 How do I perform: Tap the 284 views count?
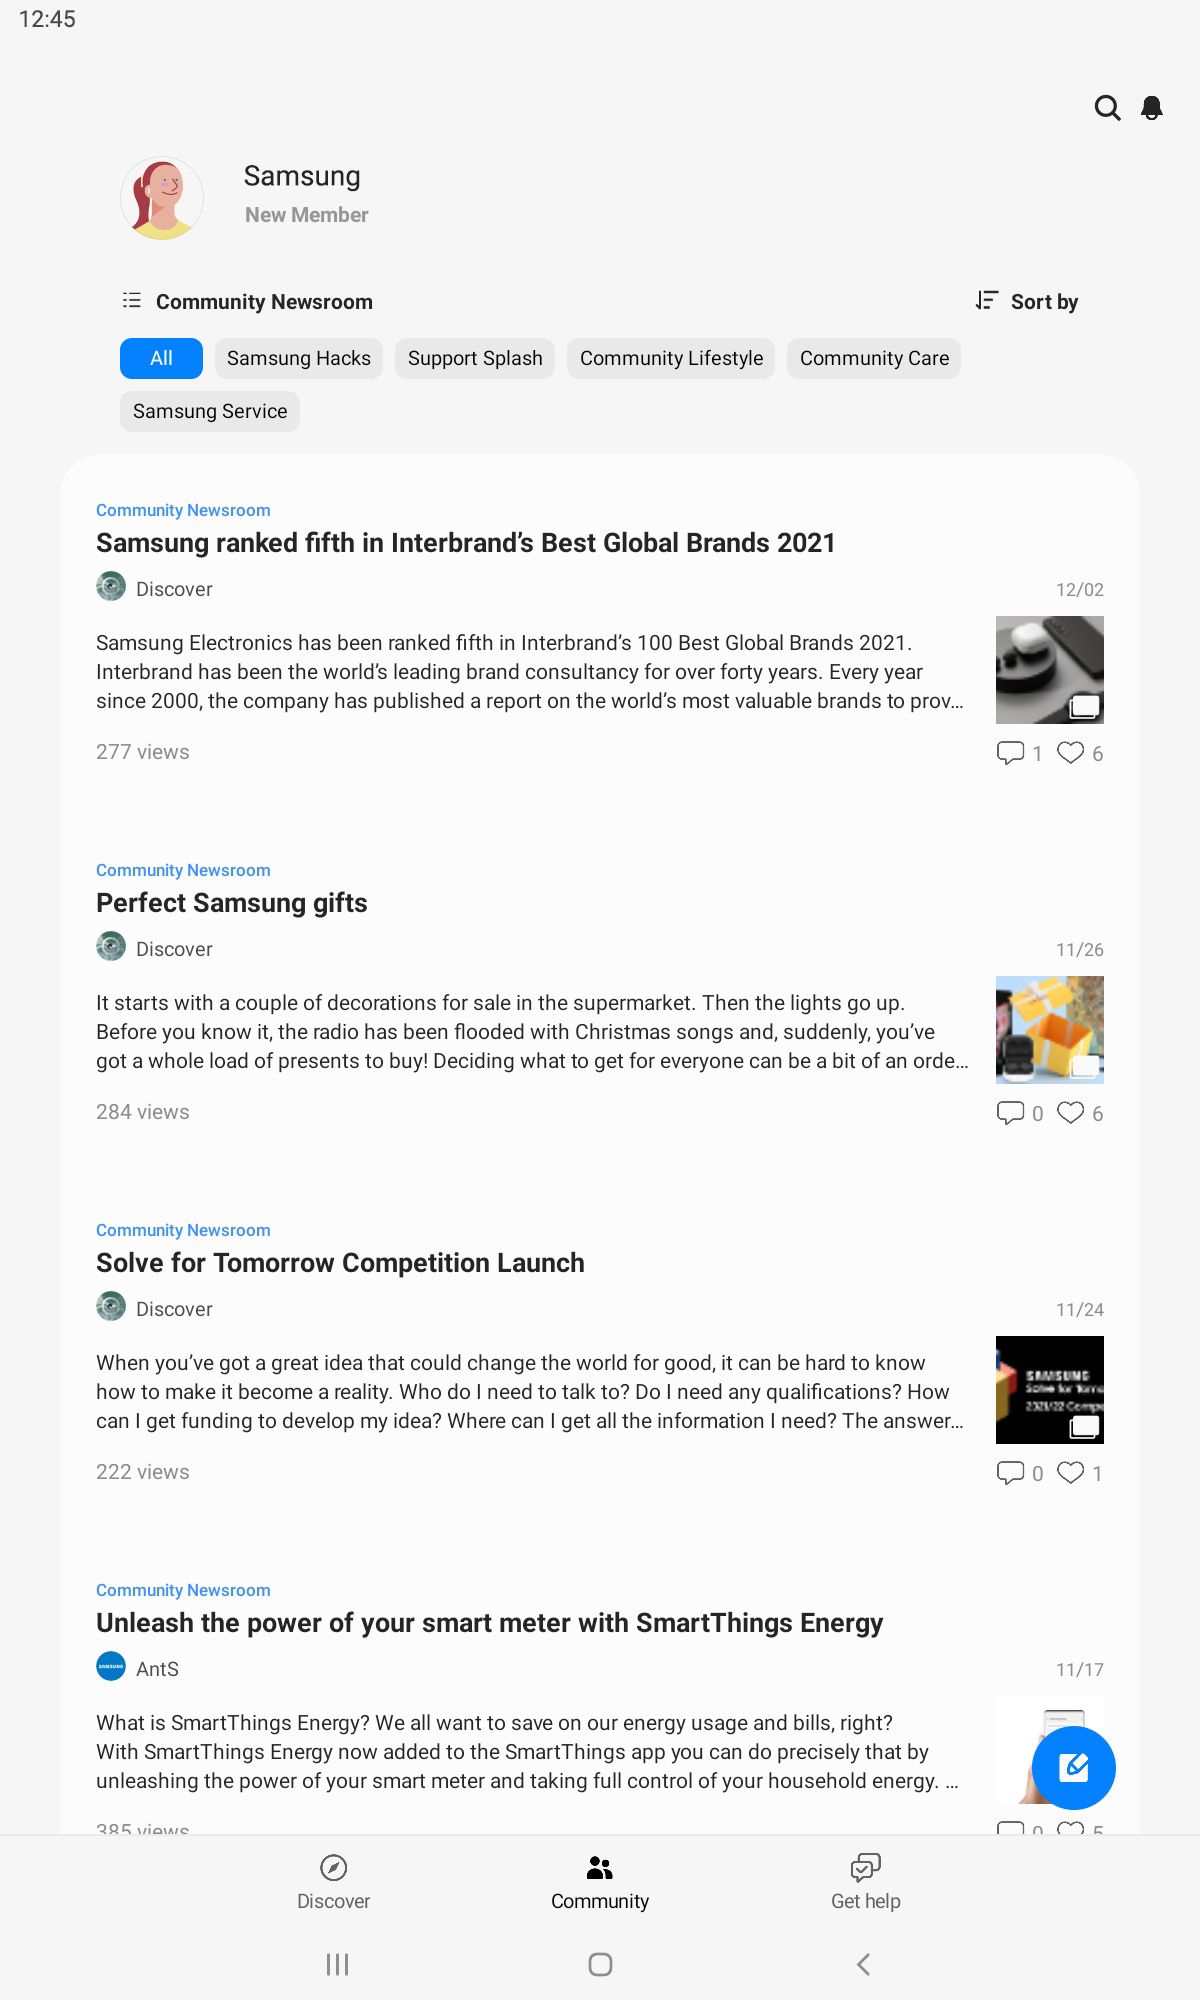click(x=143, y=1112)
